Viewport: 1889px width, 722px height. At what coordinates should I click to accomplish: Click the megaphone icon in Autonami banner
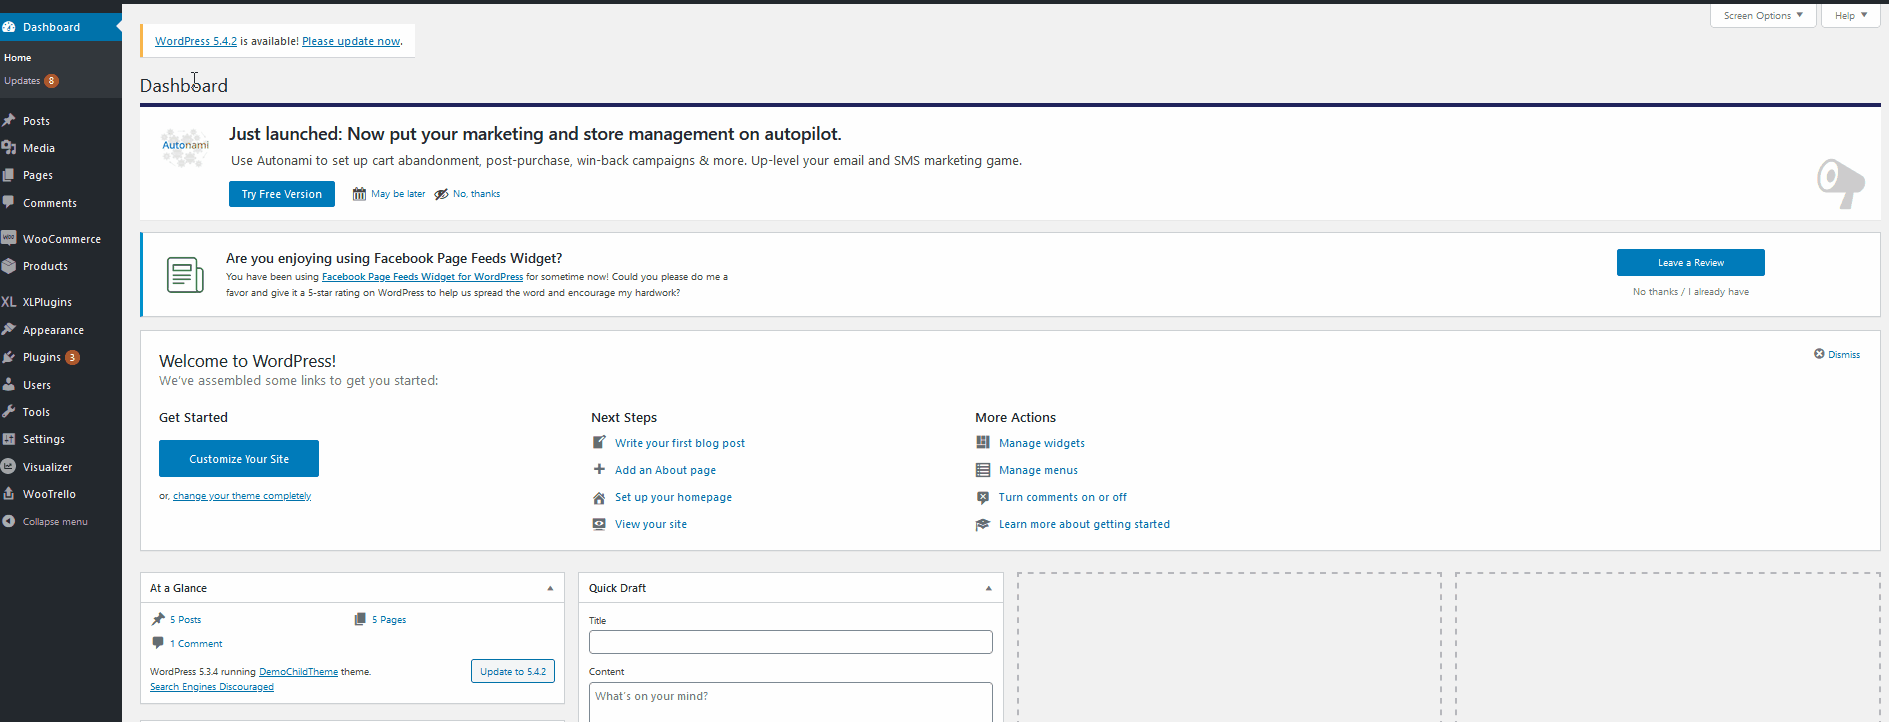tap(1840, 183)
